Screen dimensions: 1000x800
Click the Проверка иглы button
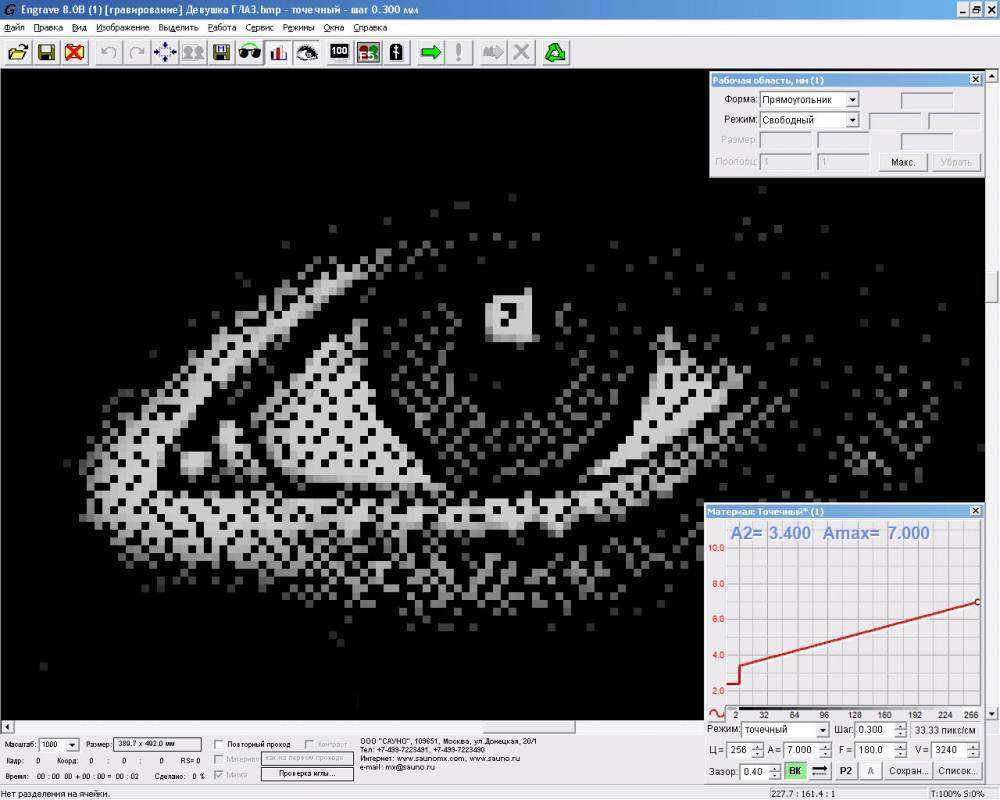point(307,773)
